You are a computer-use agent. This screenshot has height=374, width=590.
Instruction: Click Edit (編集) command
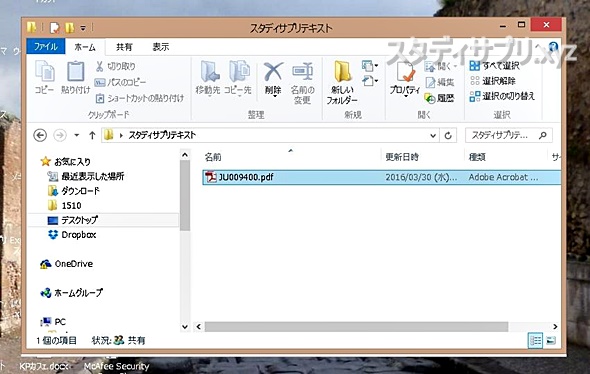click(x=440, y=82)
